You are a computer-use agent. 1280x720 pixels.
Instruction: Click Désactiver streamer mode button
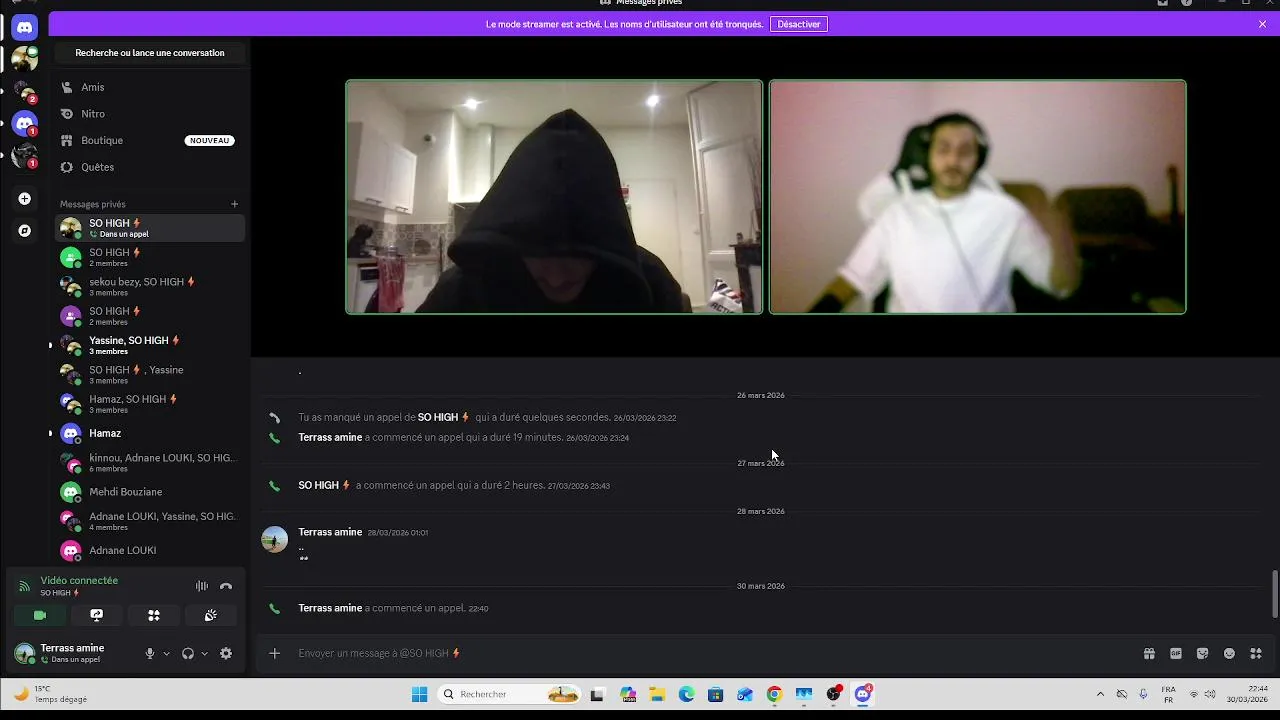pos(799,24)
